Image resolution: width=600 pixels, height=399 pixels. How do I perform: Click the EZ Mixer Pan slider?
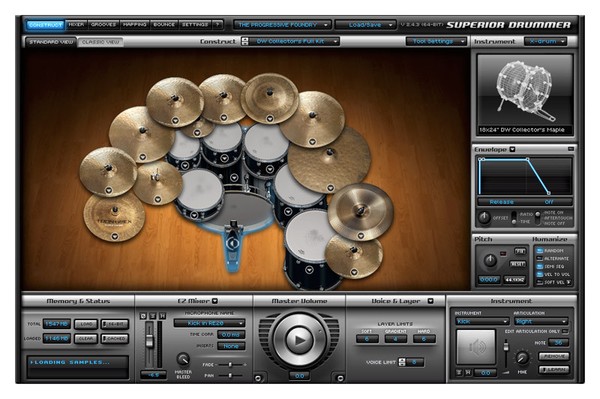point(230,376)
